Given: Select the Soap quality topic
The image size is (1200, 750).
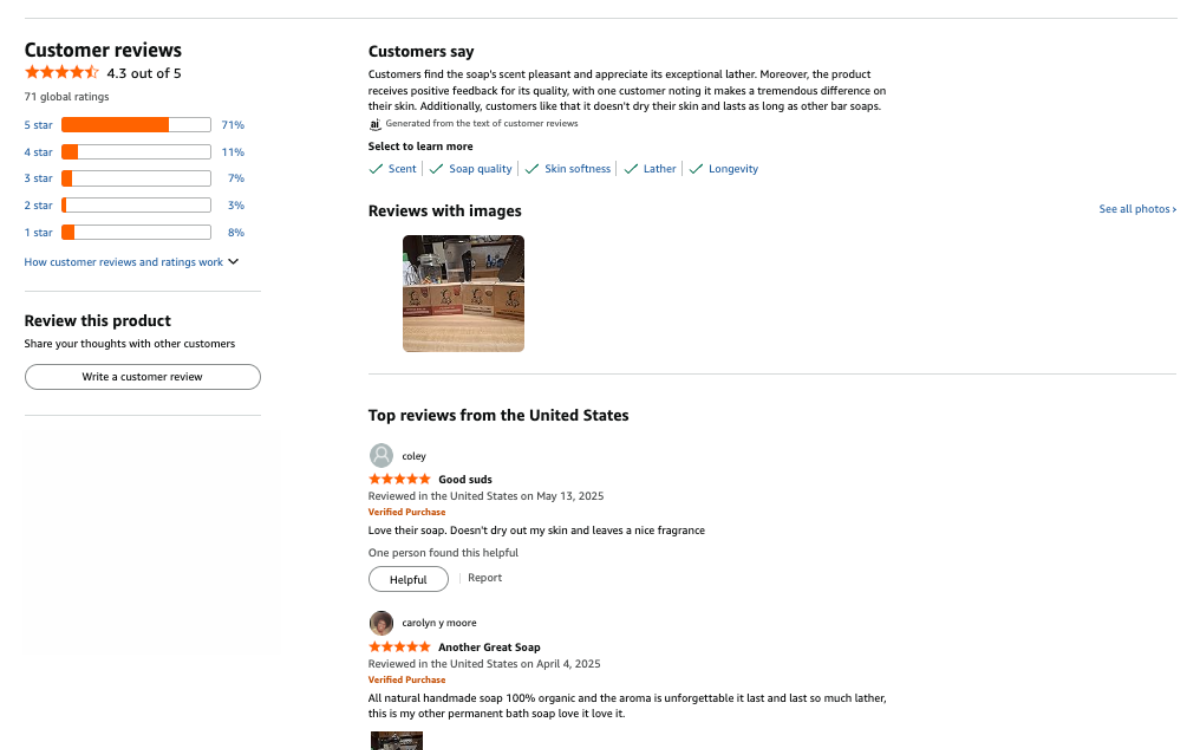Looking at the screenshot, I should [x=480, y=169].
